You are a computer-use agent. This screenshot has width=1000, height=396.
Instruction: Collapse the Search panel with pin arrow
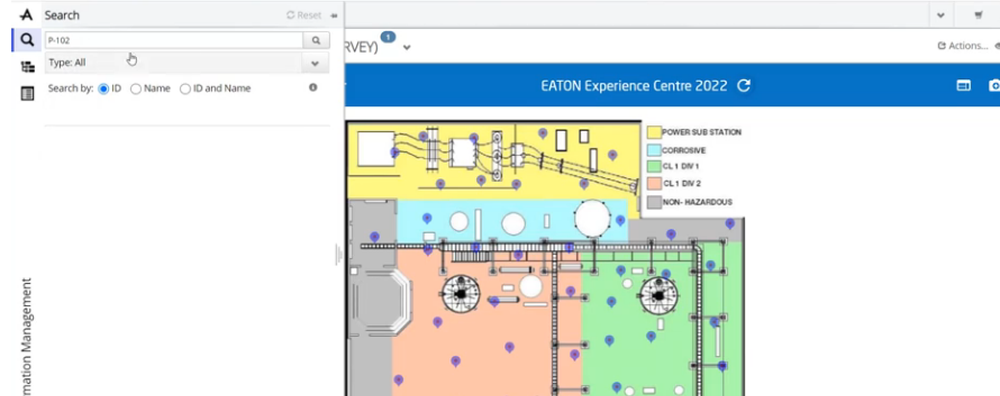[334, 15]
